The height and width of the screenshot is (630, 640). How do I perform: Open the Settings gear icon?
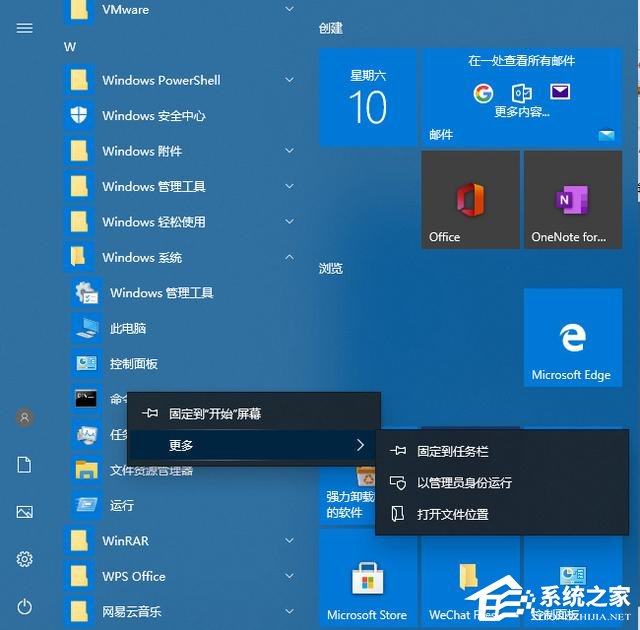click(x=25, y=559)
